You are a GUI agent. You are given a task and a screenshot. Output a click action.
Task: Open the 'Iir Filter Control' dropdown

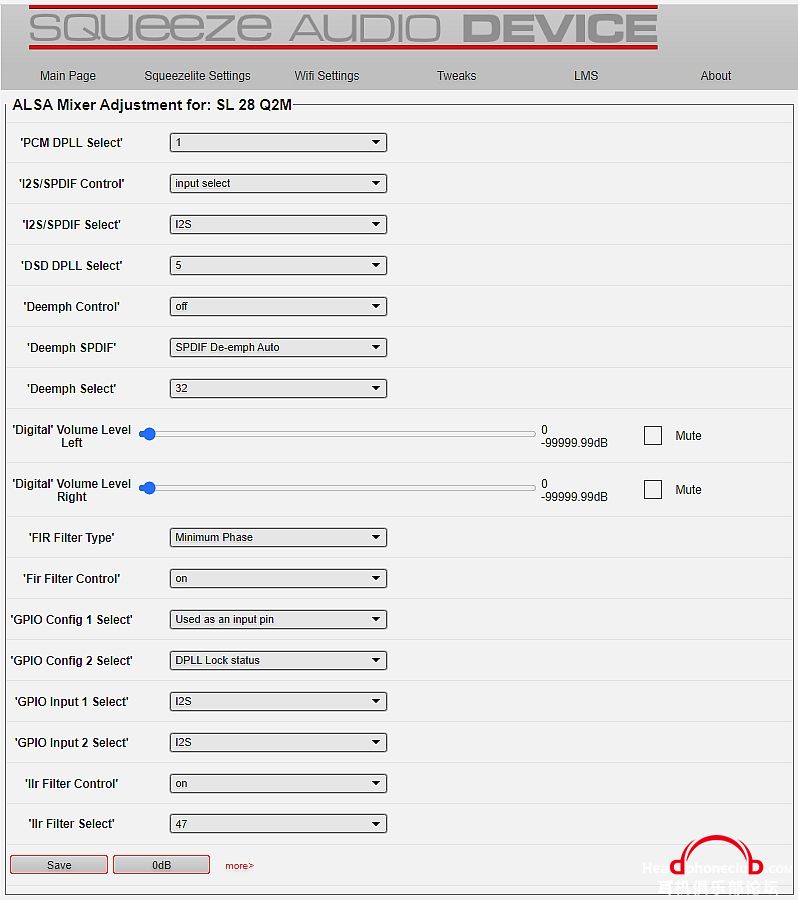[x=278, y=783]
